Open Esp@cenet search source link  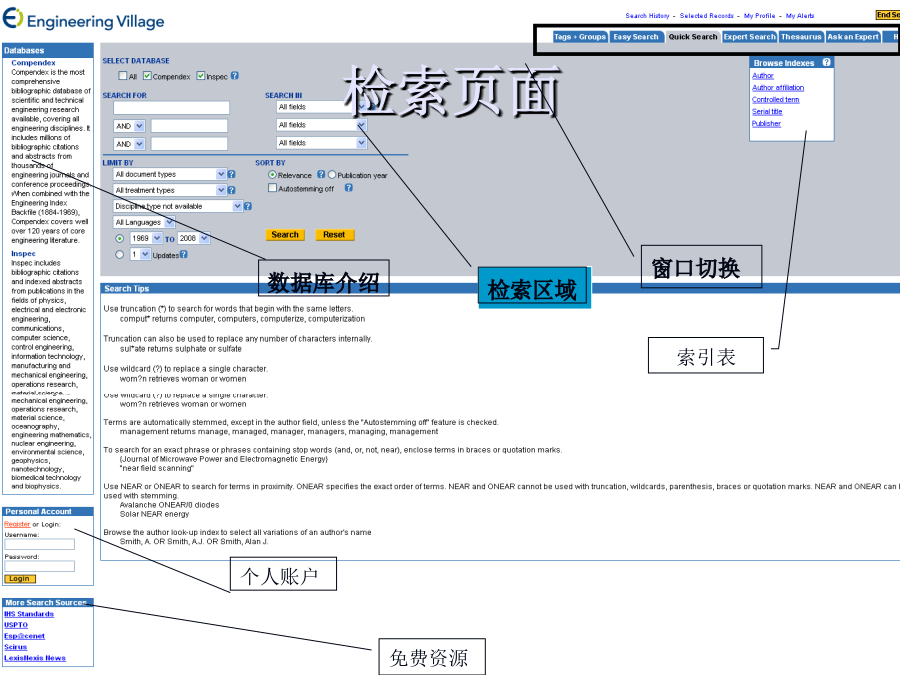pyautogui.click(x=24, y=636)
